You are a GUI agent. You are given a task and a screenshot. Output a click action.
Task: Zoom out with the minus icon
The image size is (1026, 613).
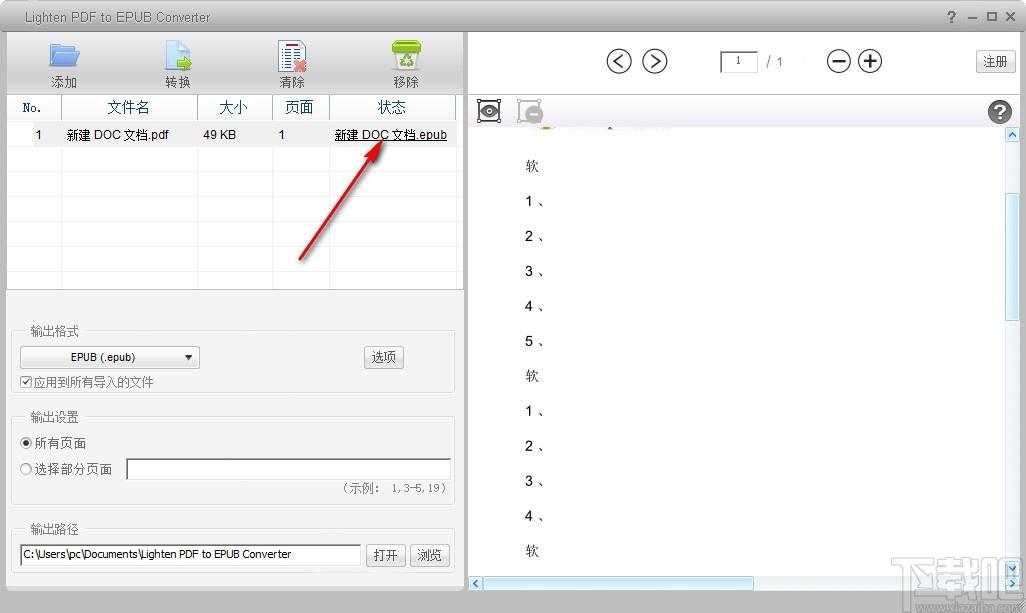pyautogui.click(x=838, y=61)
